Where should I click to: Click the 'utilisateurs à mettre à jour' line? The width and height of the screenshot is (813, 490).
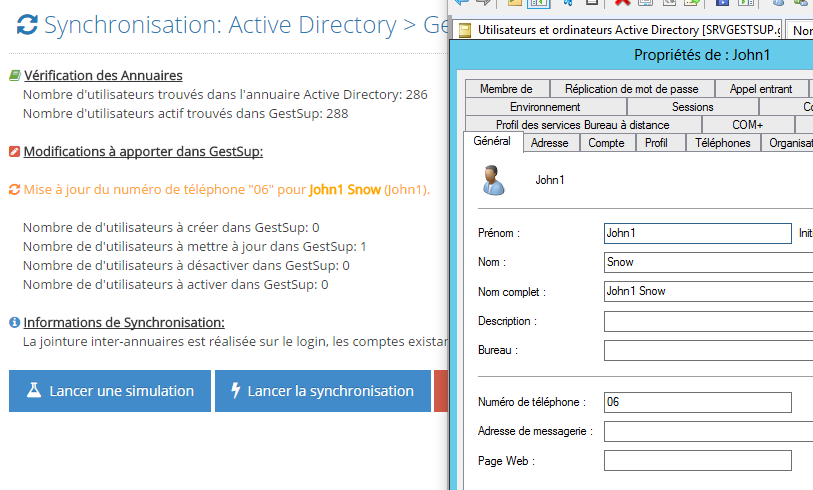[x=194, y=247]
